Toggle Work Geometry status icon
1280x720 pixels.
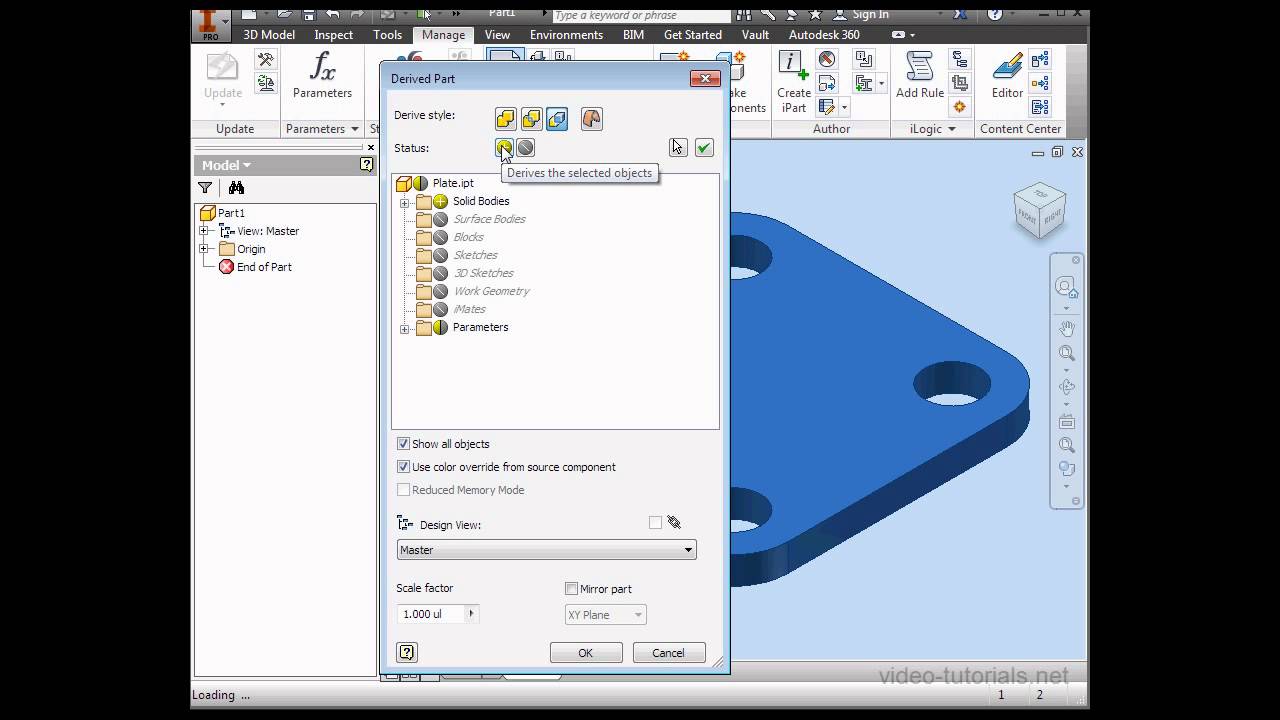(x=440, y=291)
